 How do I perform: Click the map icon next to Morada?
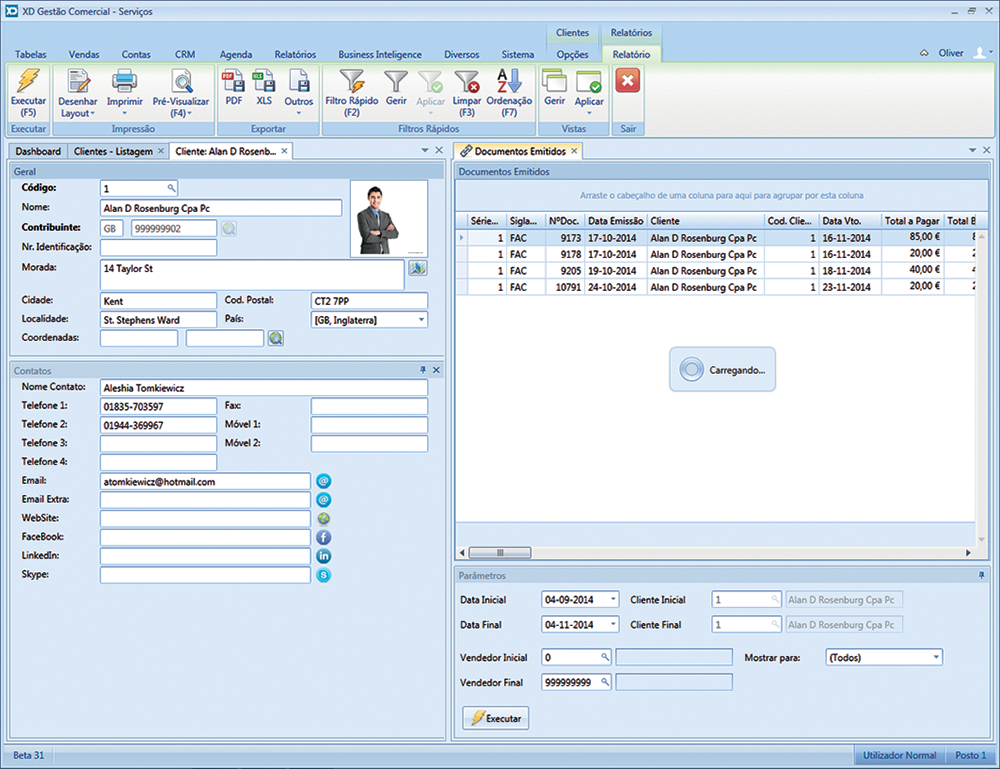[x=417, y=268]
